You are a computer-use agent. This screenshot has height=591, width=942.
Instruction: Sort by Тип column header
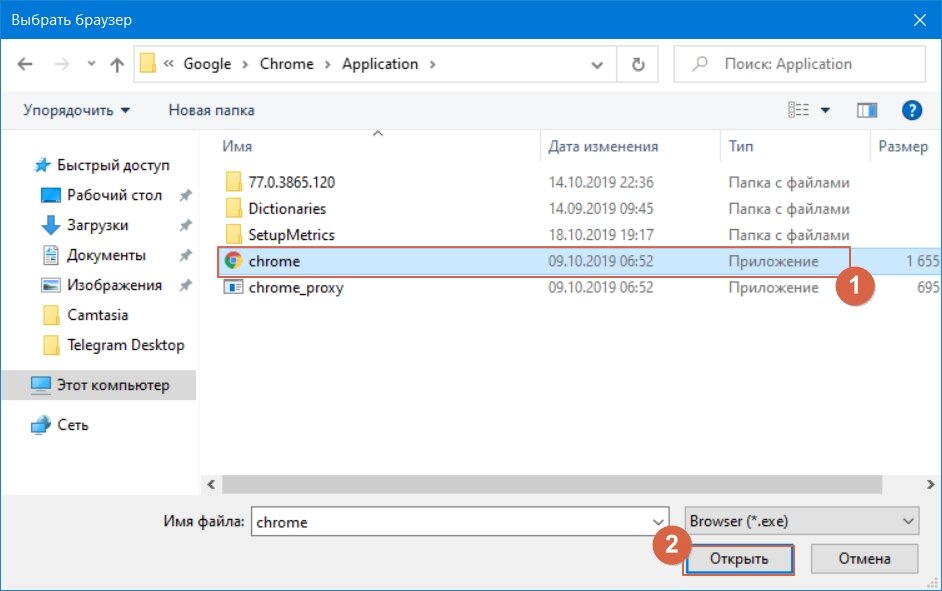coord(740,147)
